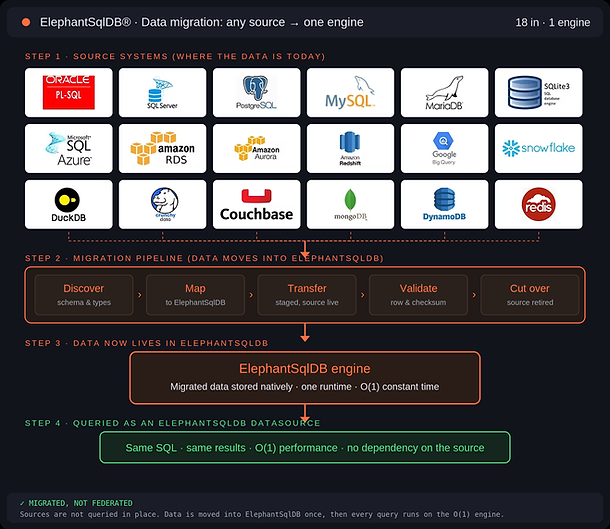610x529 pixels.
Task: Click the "Sources are not queried in place" note
Action: tap(262, 514)
